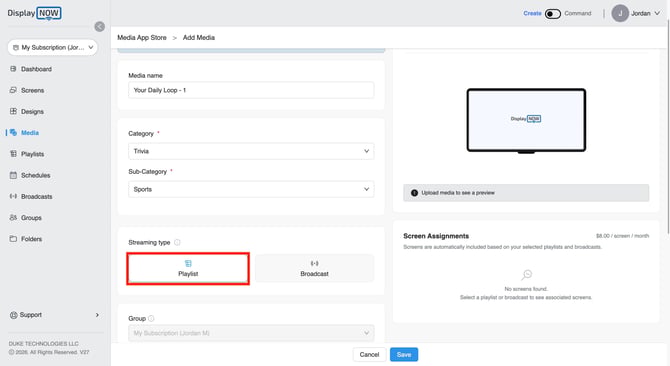The height and width of the screenshot is (366, 670).
Task: Click the Add Media breadcrumb
Action: pyautogui.click(x=199, y=38)
